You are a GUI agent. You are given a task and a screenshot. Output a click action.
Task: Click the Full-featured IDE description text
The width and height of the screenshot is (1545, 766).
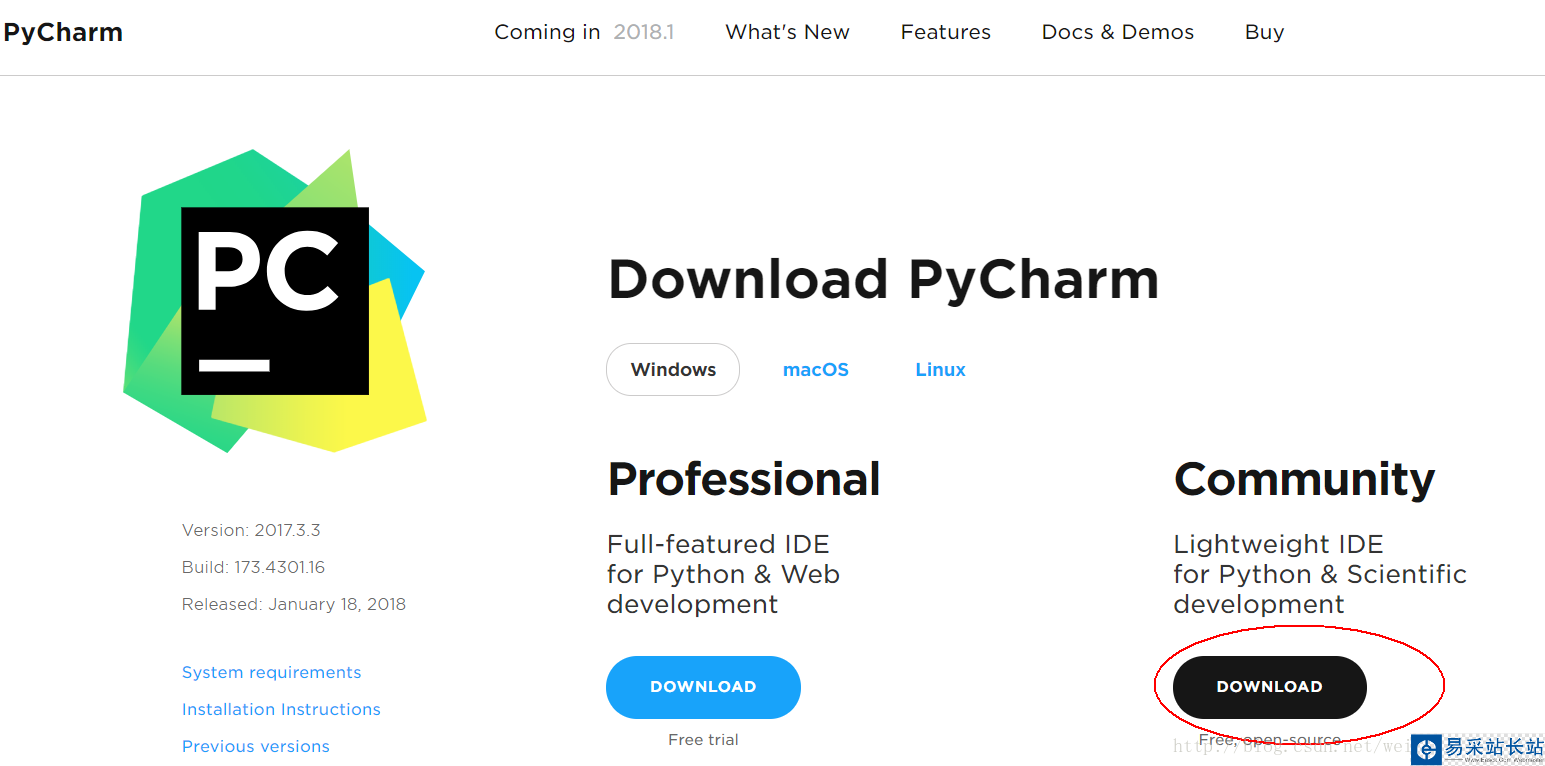point(723,574)
